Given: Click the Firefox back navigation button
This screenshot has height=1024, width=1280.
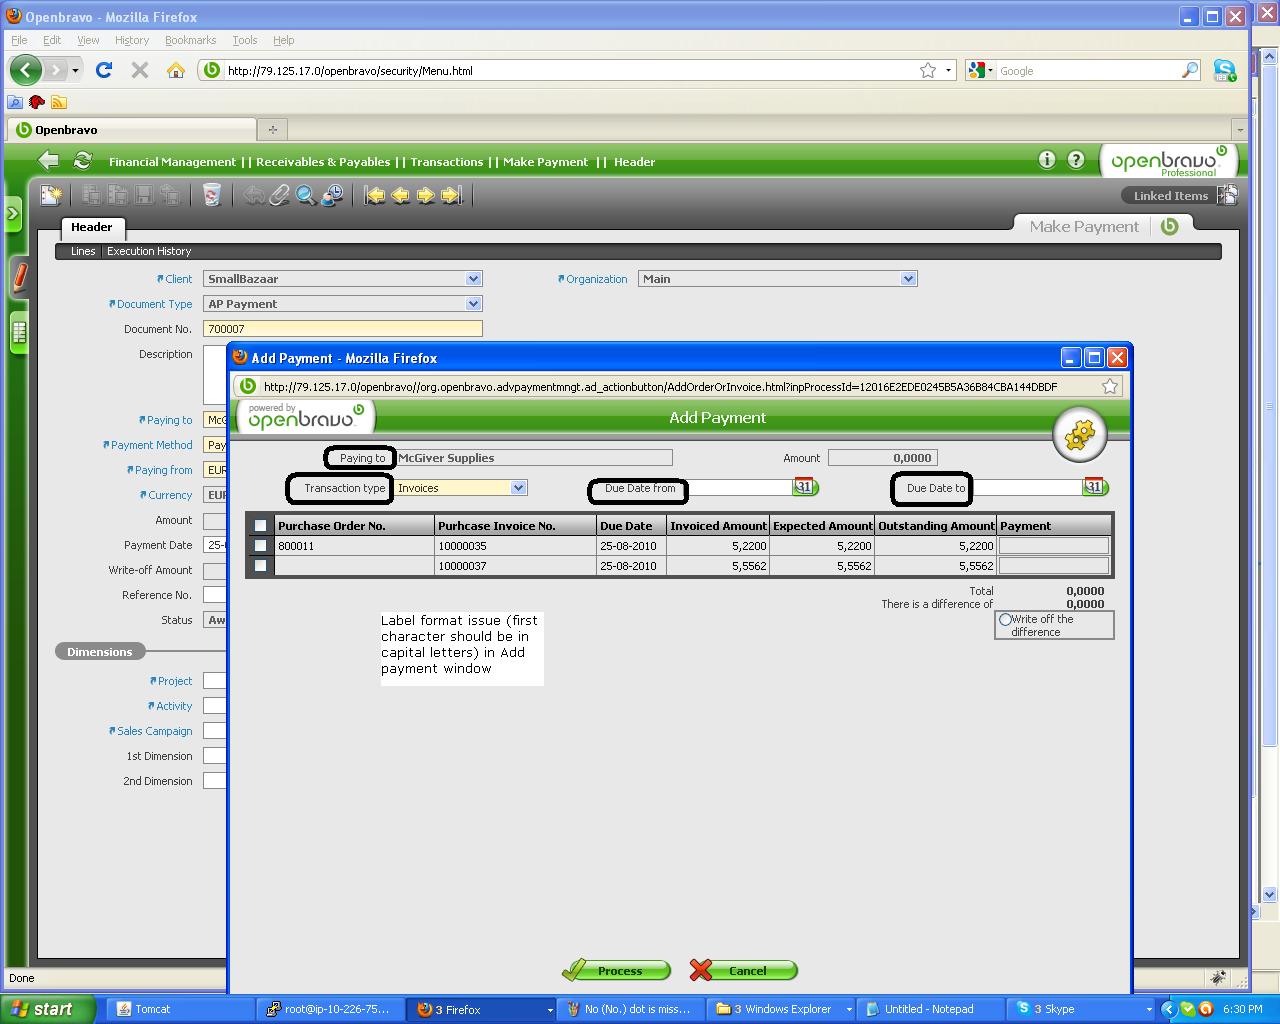Looking at the screenshot, I should pyautogui.click(x=26, y=70).
